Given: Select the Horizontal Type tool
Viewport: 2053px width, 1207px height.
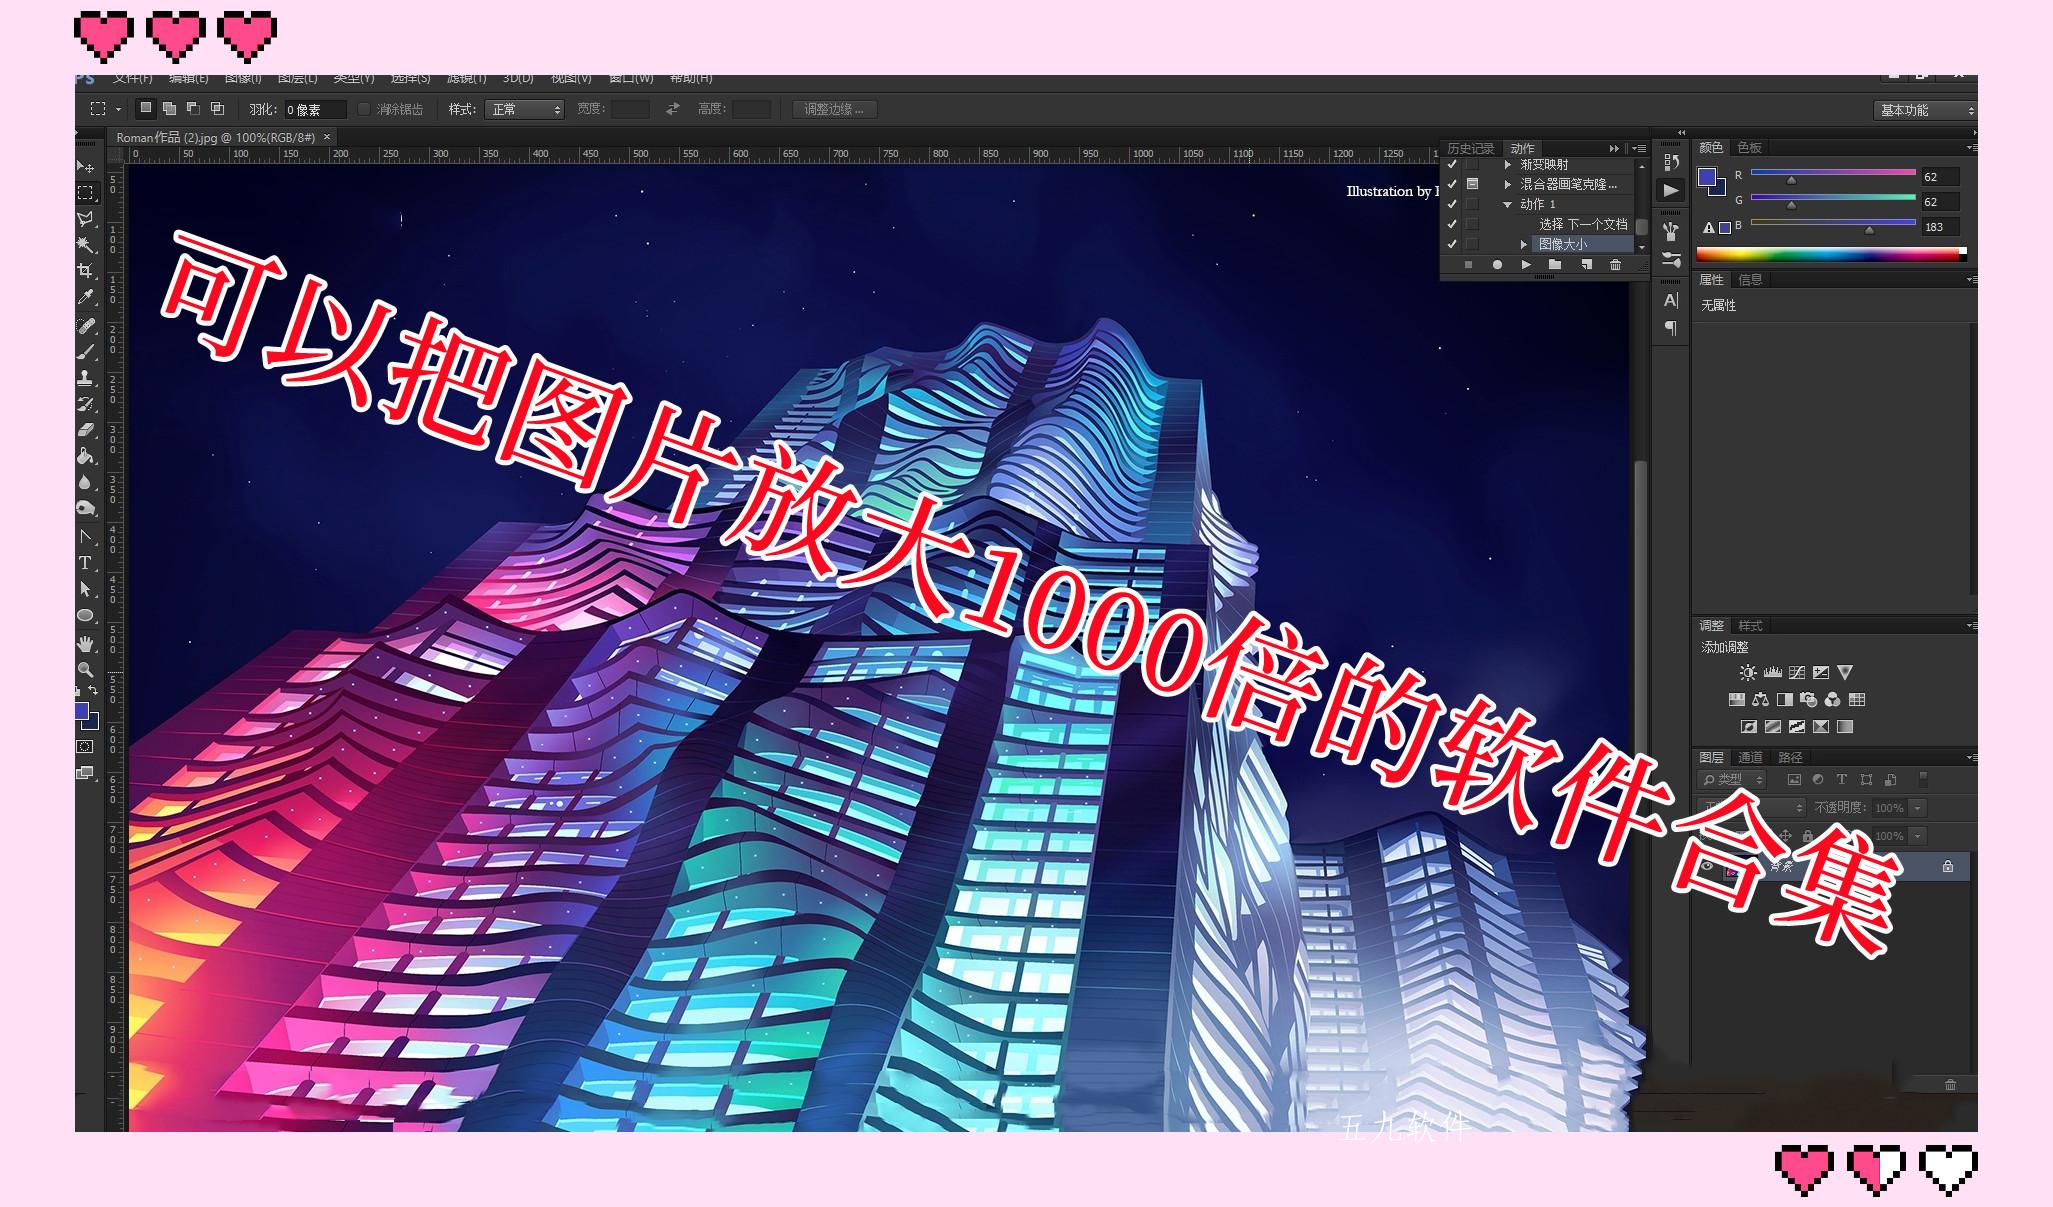Looking at the screenshot, I should coord(86,563).
